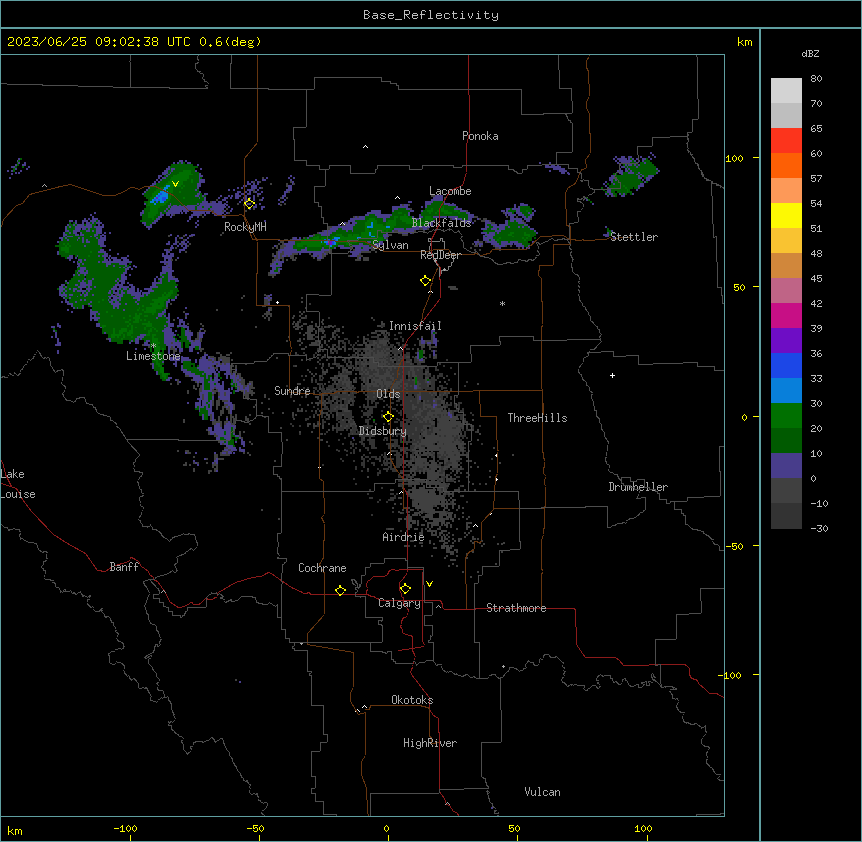Click the HighRiver city label
The height and width of the screenshot is (842, 862).
[430, 743]
